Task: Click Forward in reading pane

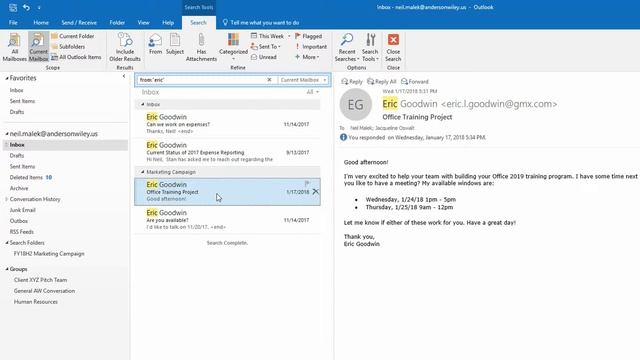Action: pos(415,82)
